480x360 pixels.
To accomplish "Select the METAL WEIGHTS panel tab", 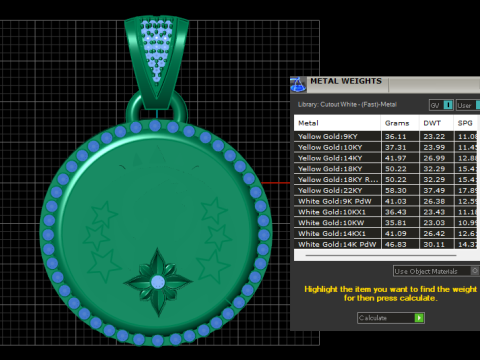I will [x=346, y=81].
